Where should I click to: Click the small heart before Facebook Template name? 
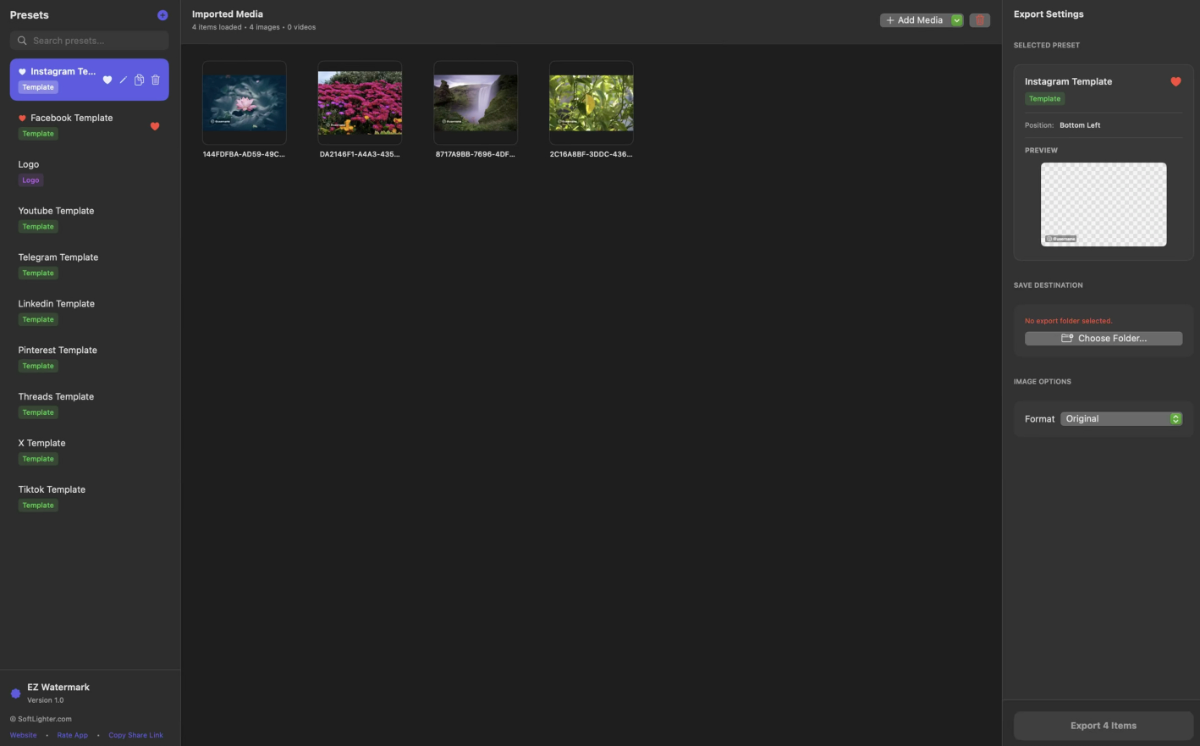[22, 118]
